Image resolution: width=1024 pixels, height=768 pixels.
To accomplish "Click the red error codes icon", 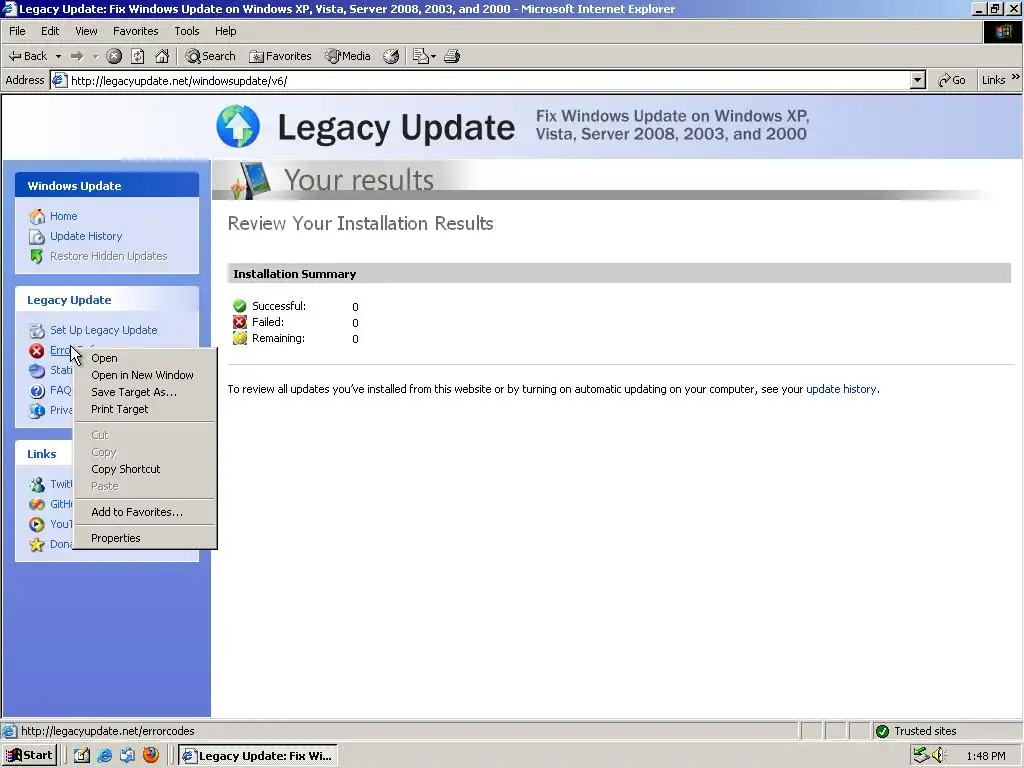I will click(x=37, y=351).
